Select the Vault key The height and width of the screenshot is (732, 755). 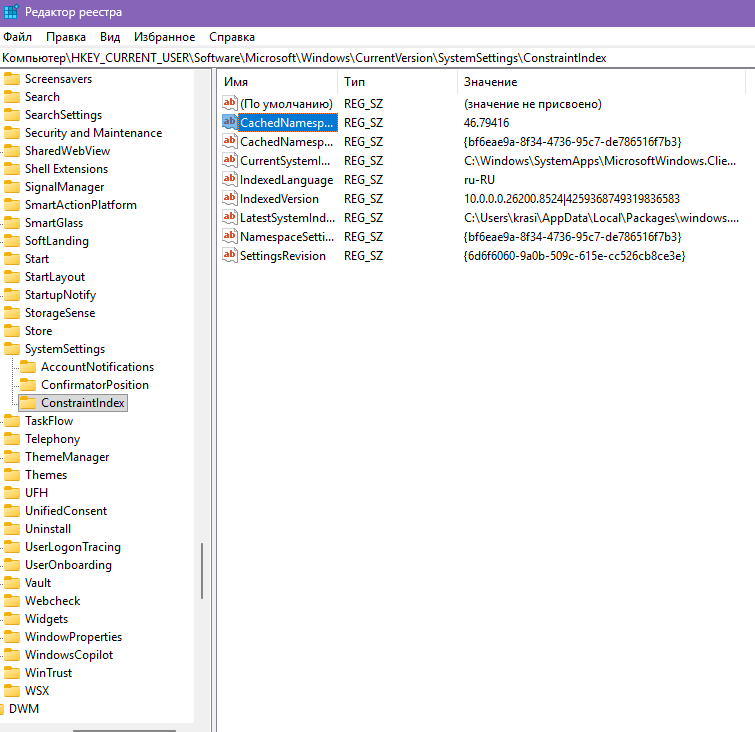38,583
